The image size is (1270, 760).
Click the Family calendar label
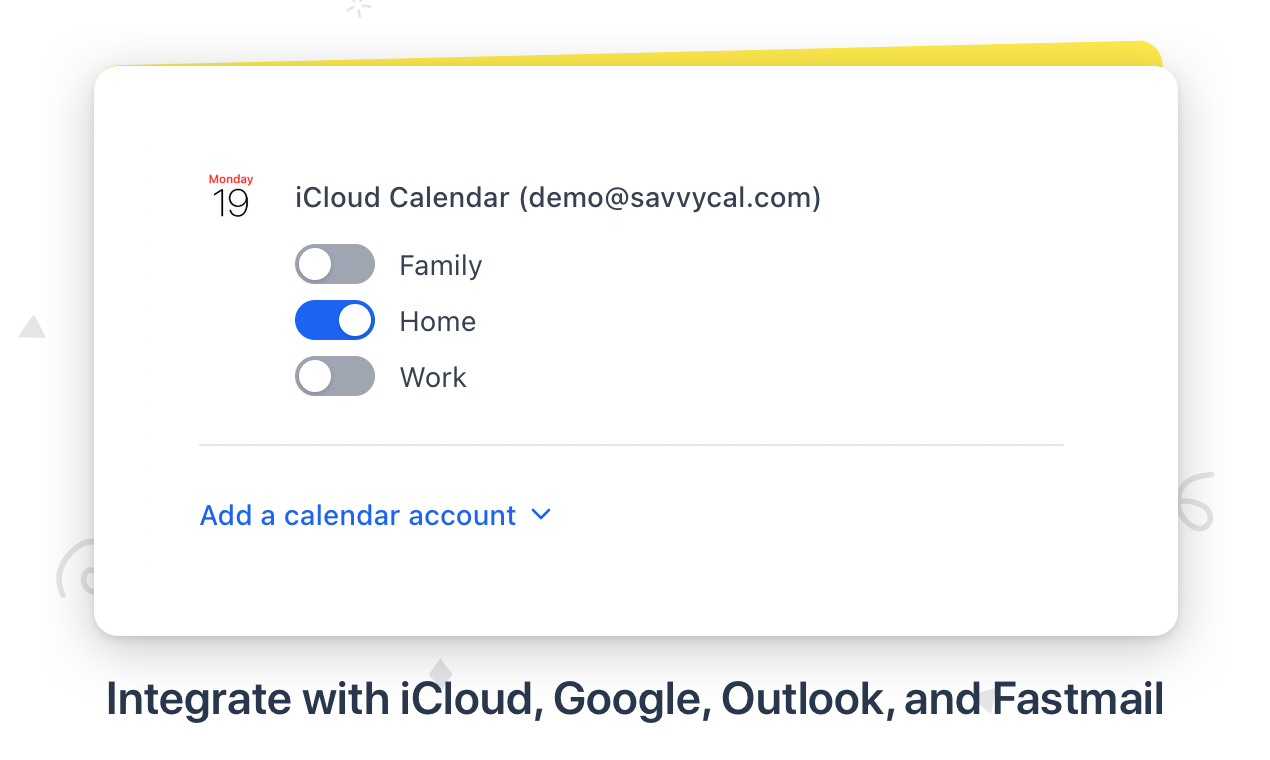click(x=440, y=265)
